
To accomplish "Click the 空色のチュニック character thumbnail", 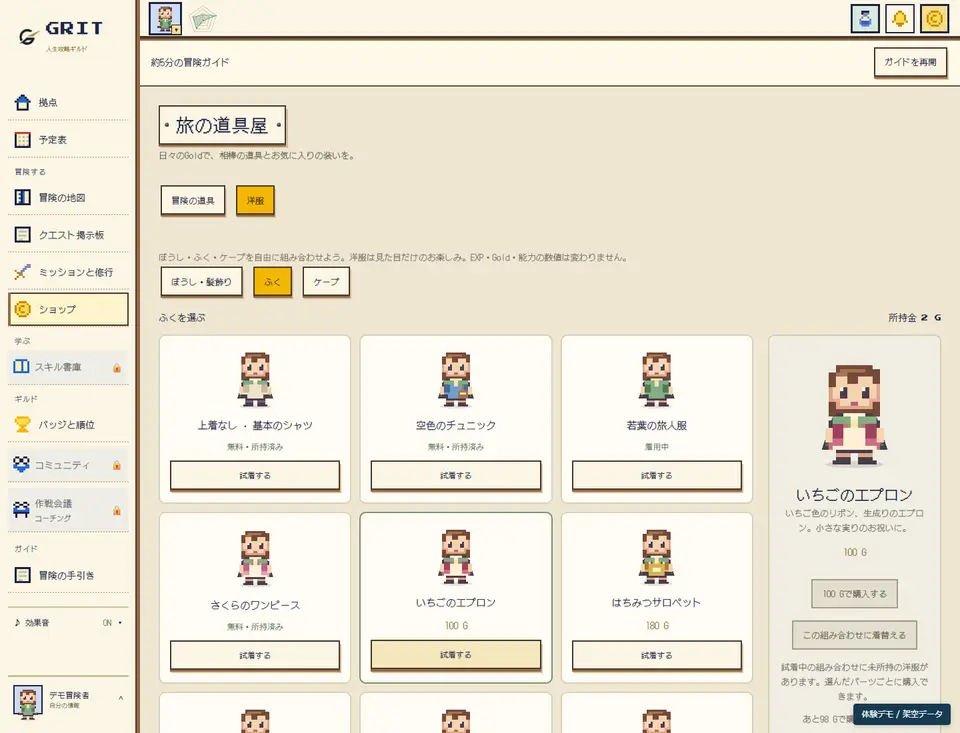I will (x=456, y=380).
